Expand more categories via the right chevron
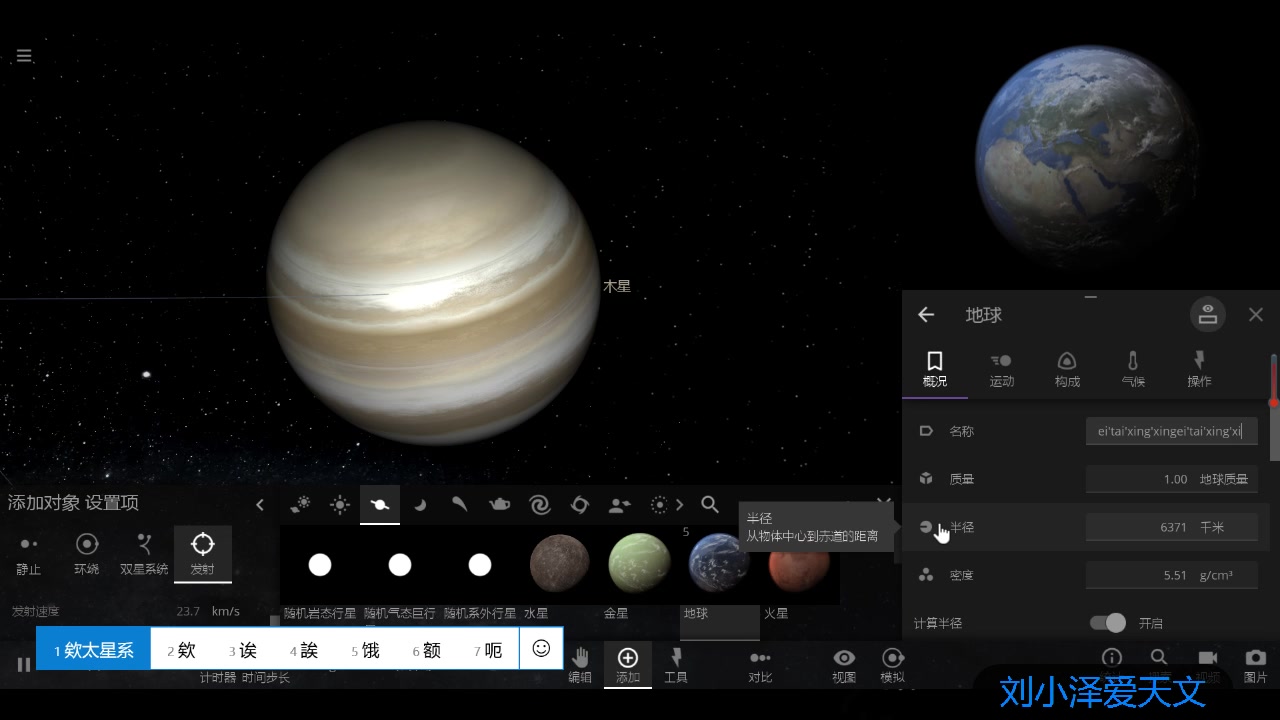 pos(681,505)
